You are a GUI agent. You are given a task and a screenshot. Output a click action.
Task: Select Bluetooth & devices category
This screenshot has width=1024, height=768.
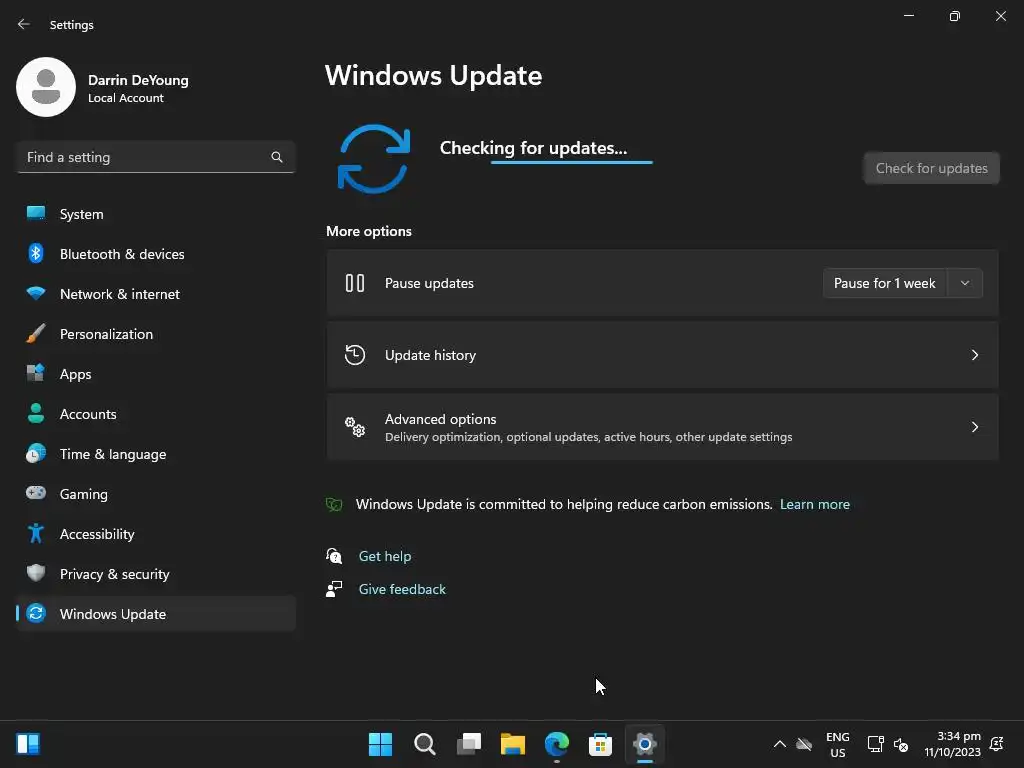coord(156,253)
